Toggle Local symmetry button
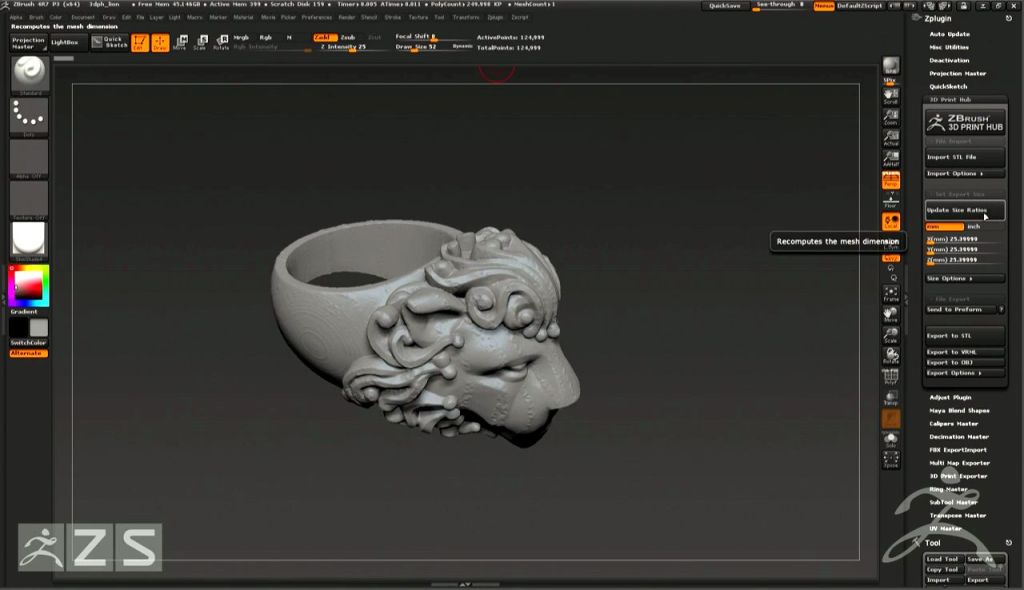 click(891, 221)
